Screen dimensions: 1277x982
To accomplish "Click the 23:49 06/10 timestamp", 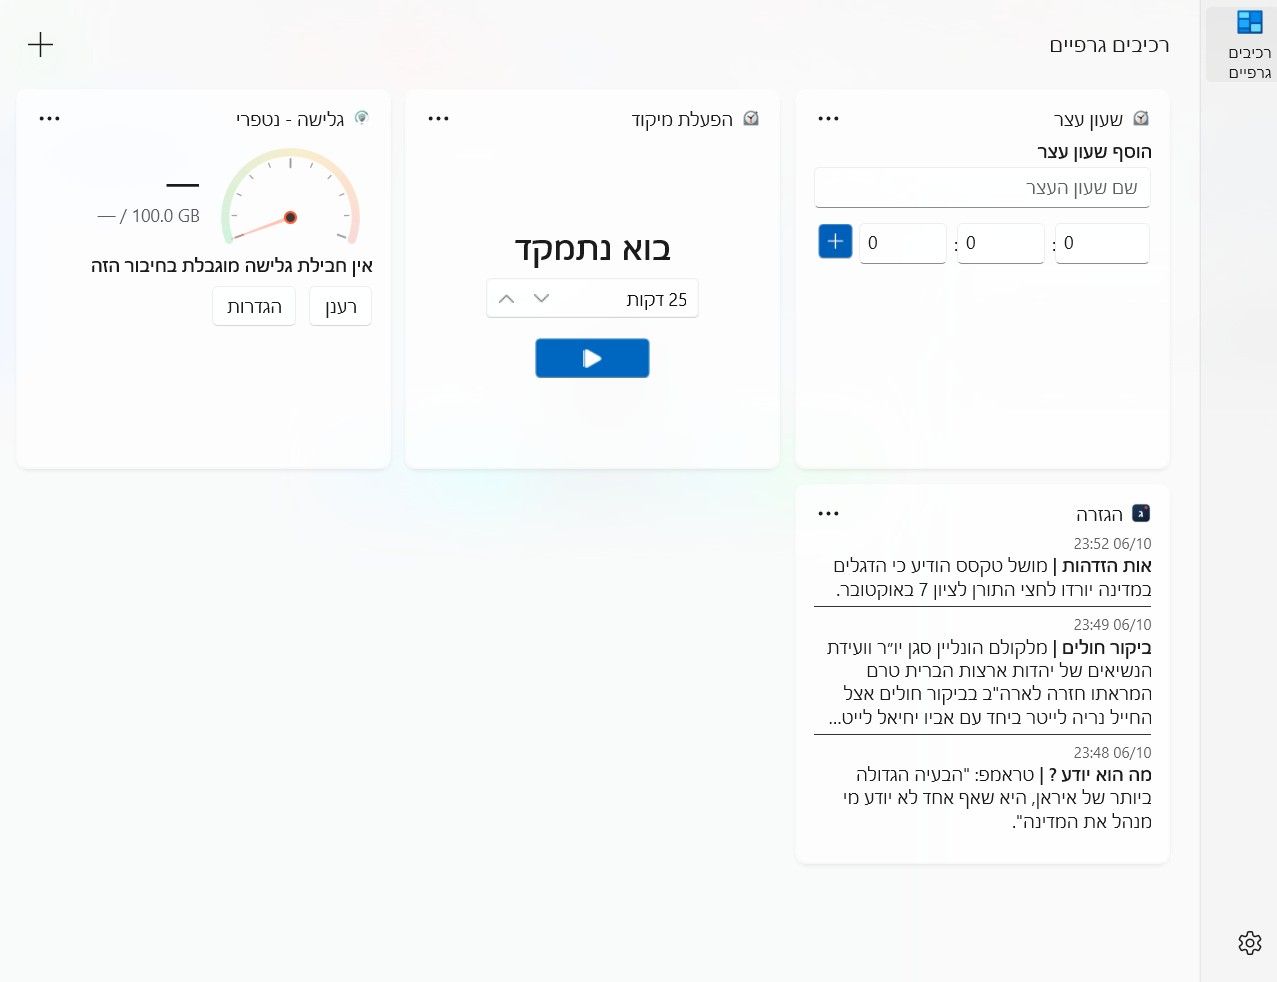I will [x=1112, y=625].
